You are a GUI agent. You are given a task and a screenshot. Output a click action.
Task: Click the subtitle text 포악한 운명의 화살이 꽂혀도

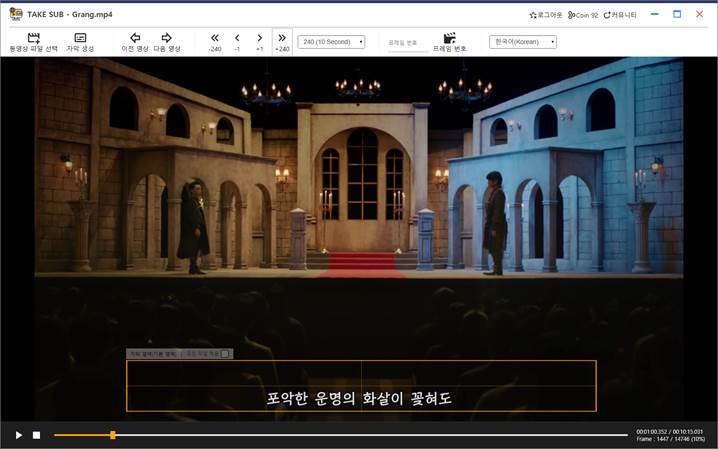pos(359,398)
